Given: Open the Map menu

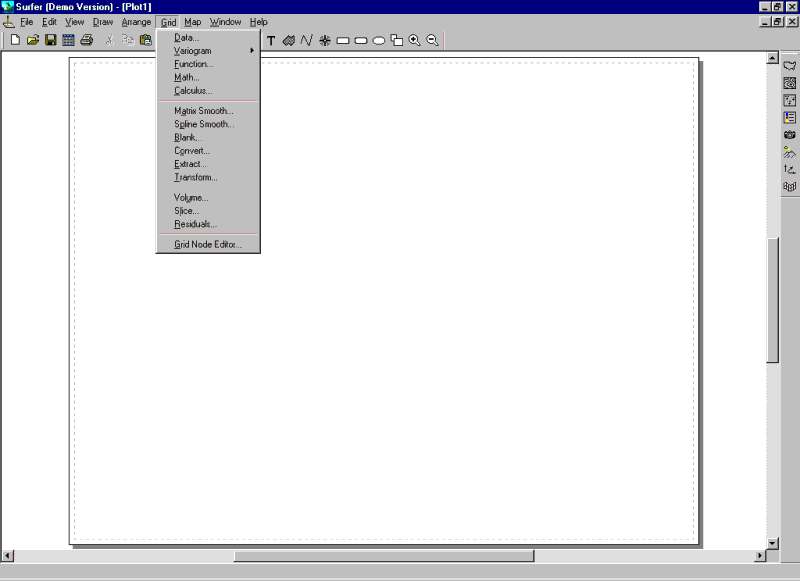Looking at the screenshot, I should pyautogui.click(x=192, y=22).
